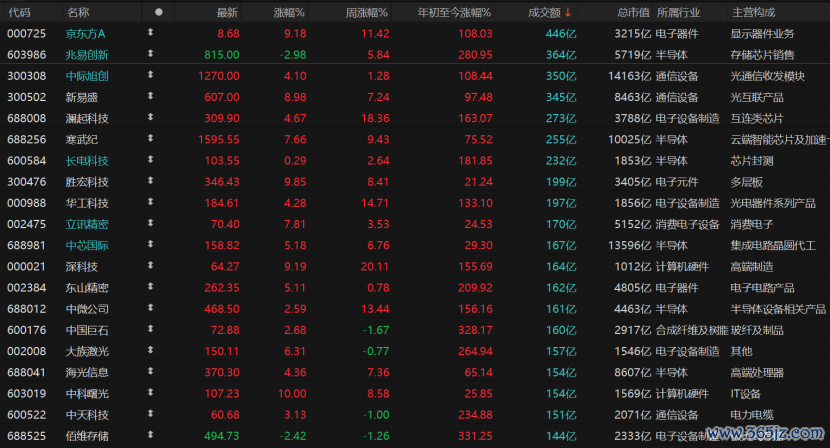Screen dimensions: 830x448
Task: Select stock code 000021
Action: pyautogui.click(x=26, y=267)
